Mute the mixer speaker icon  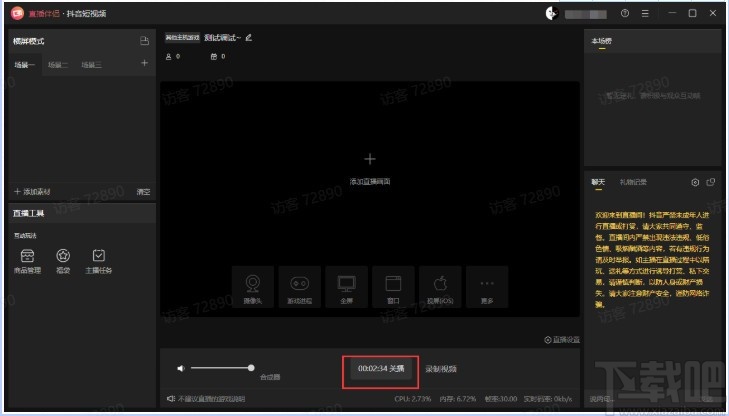pyautogui.click(x=181, y=368)
